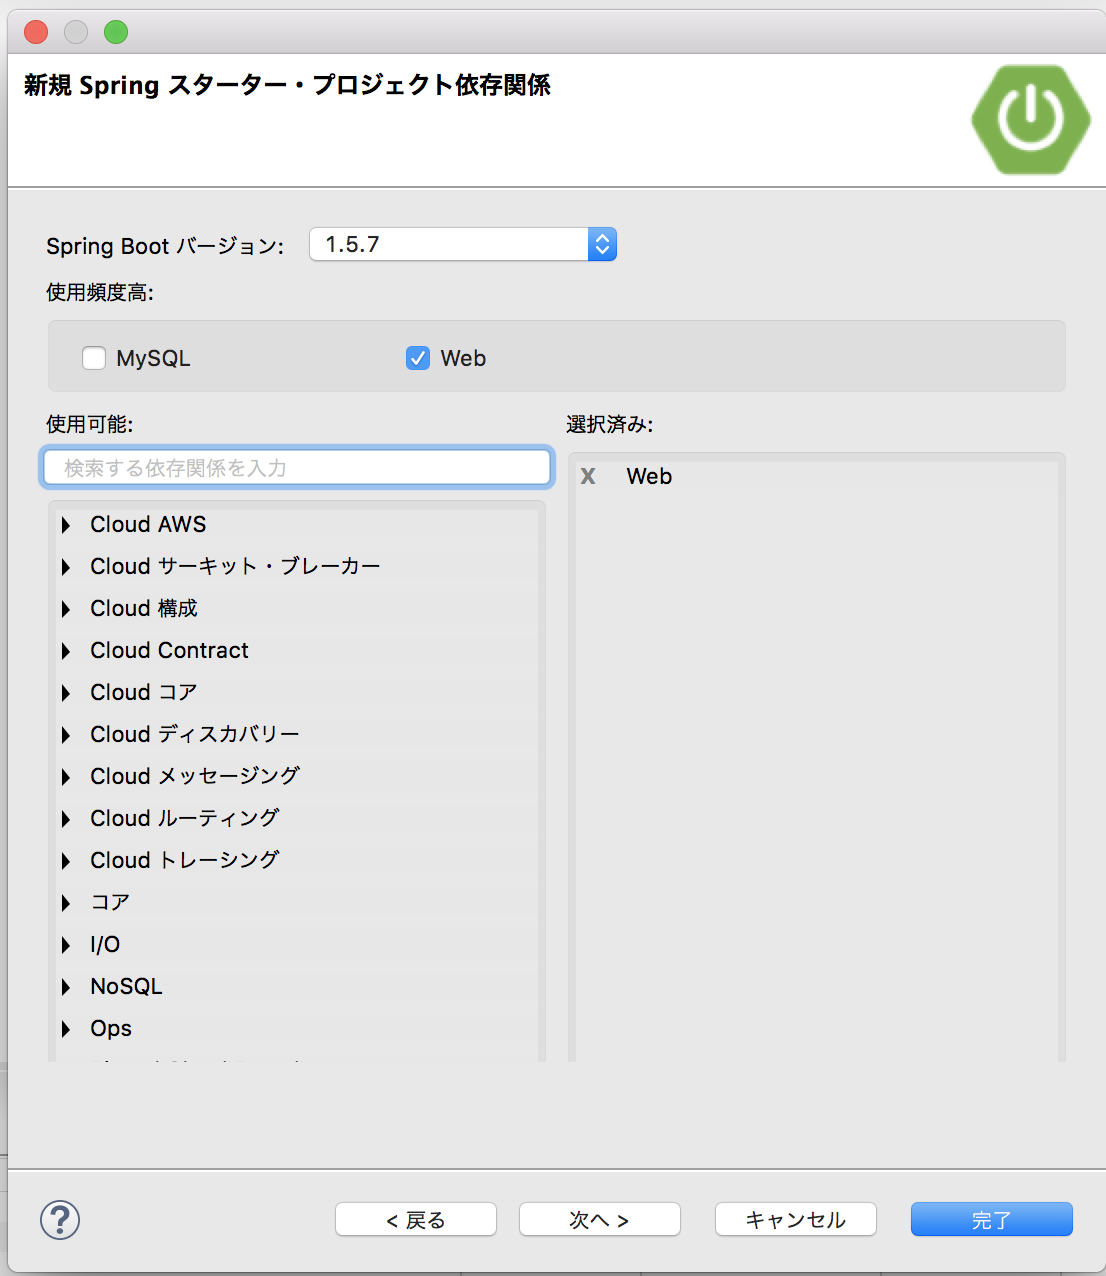Select the I/O label text
1106x1276 pixels.
pos(105,944)
